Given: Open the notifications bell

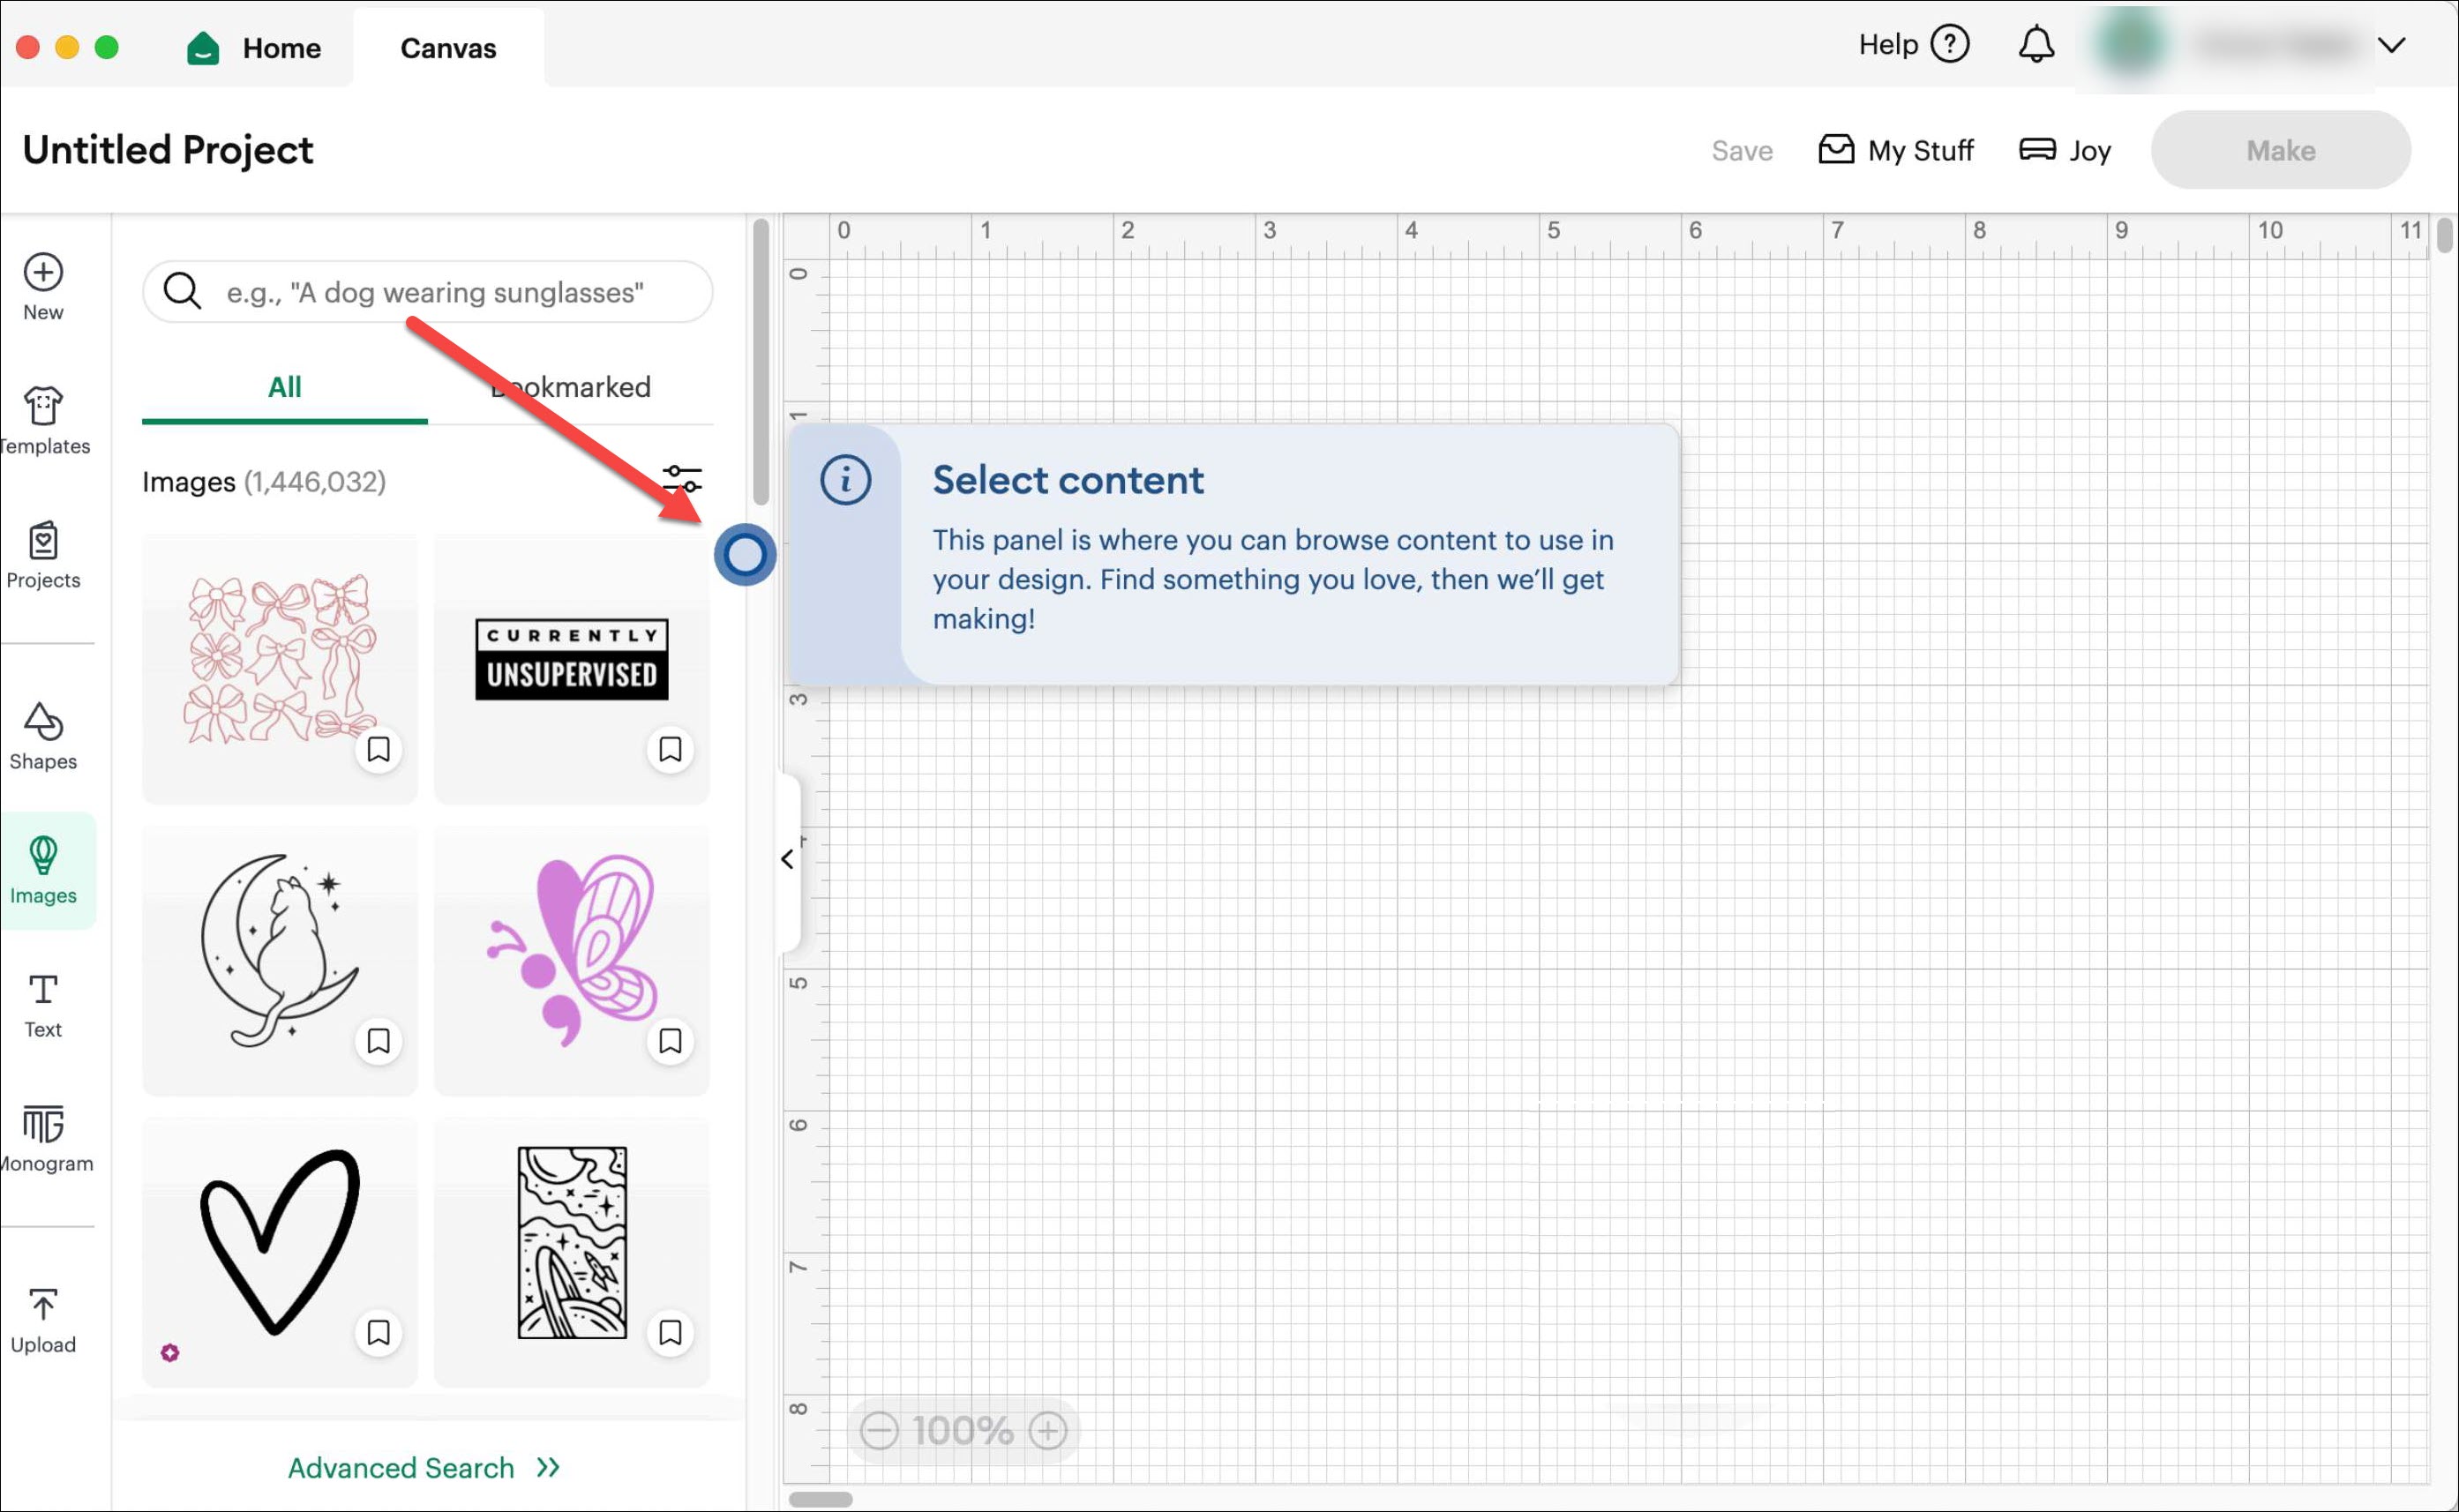Looking at the screenshot, I should click(x=2035, y=45).
